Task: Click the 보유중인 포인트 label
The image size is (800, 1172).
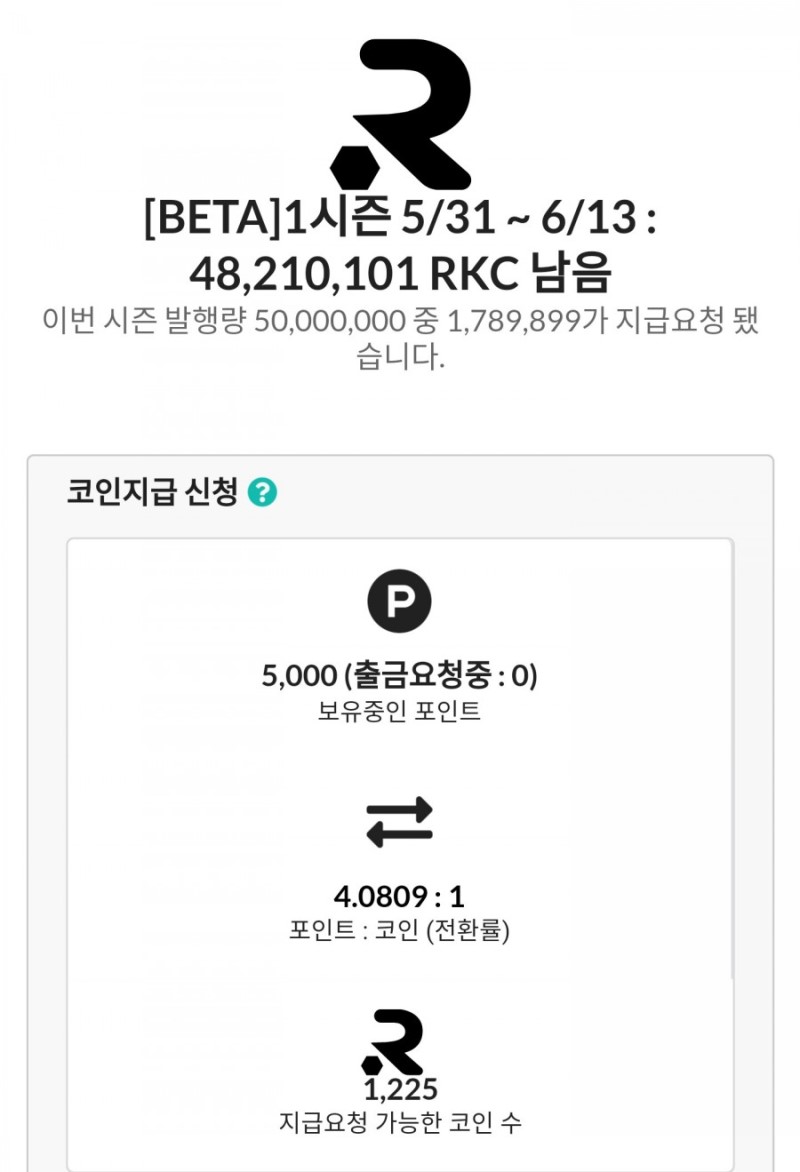Action: click(x=399, y=712)
